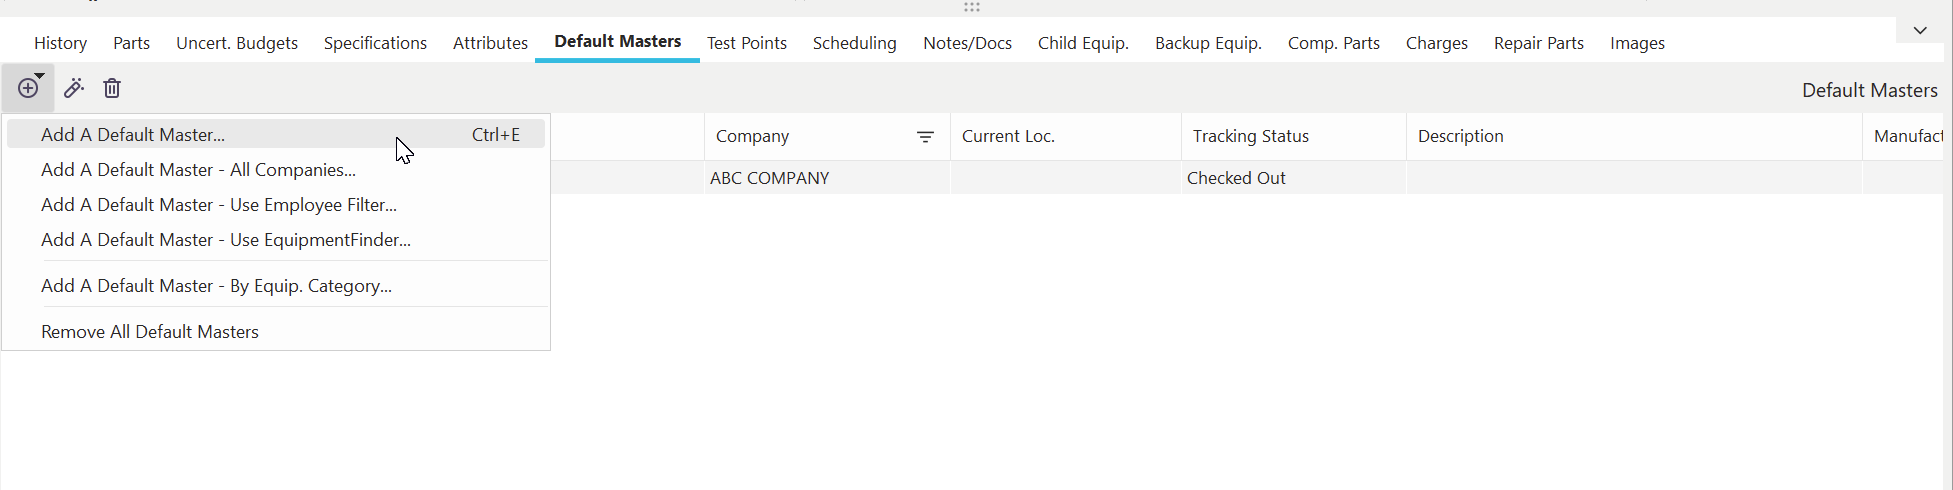Click Remove All Default Masters
1953x490 pixels.
(x=150, y=332)
